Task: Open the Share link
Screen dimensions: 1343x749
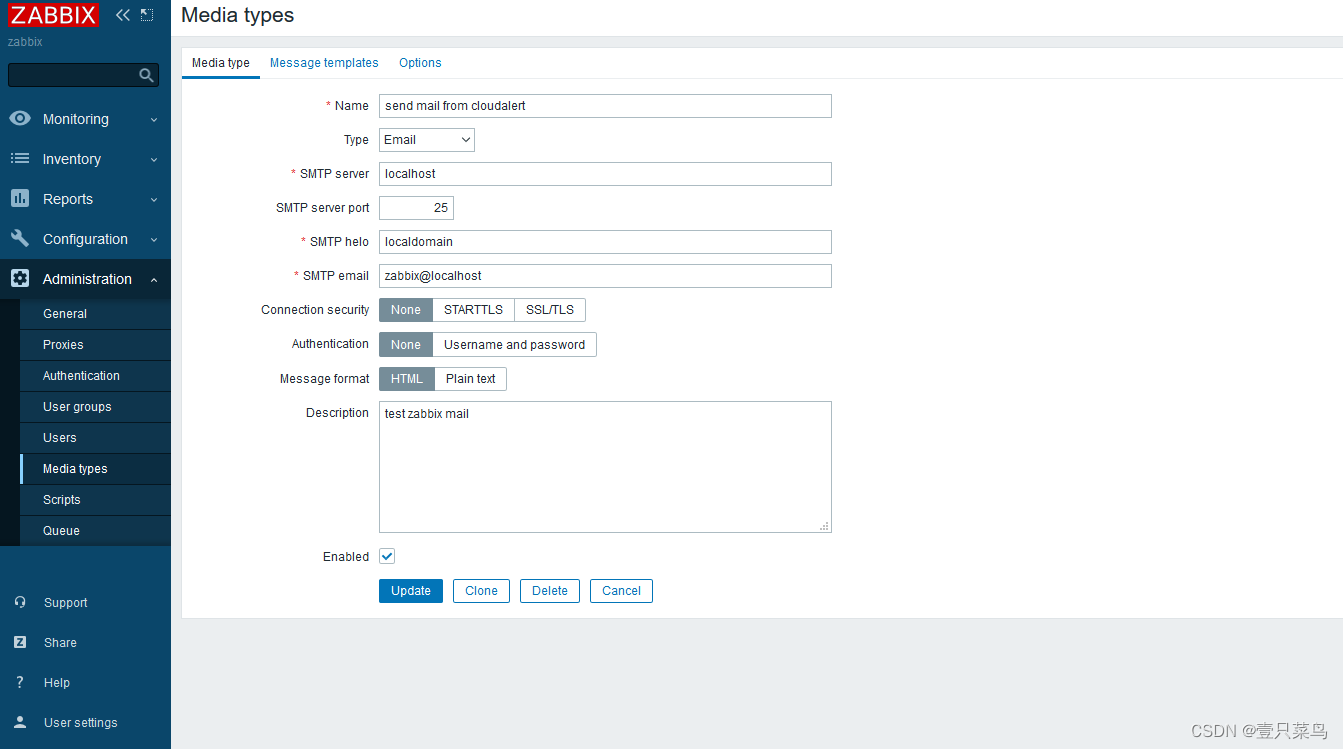Action: pyautogui.click(x=60, y=643)
